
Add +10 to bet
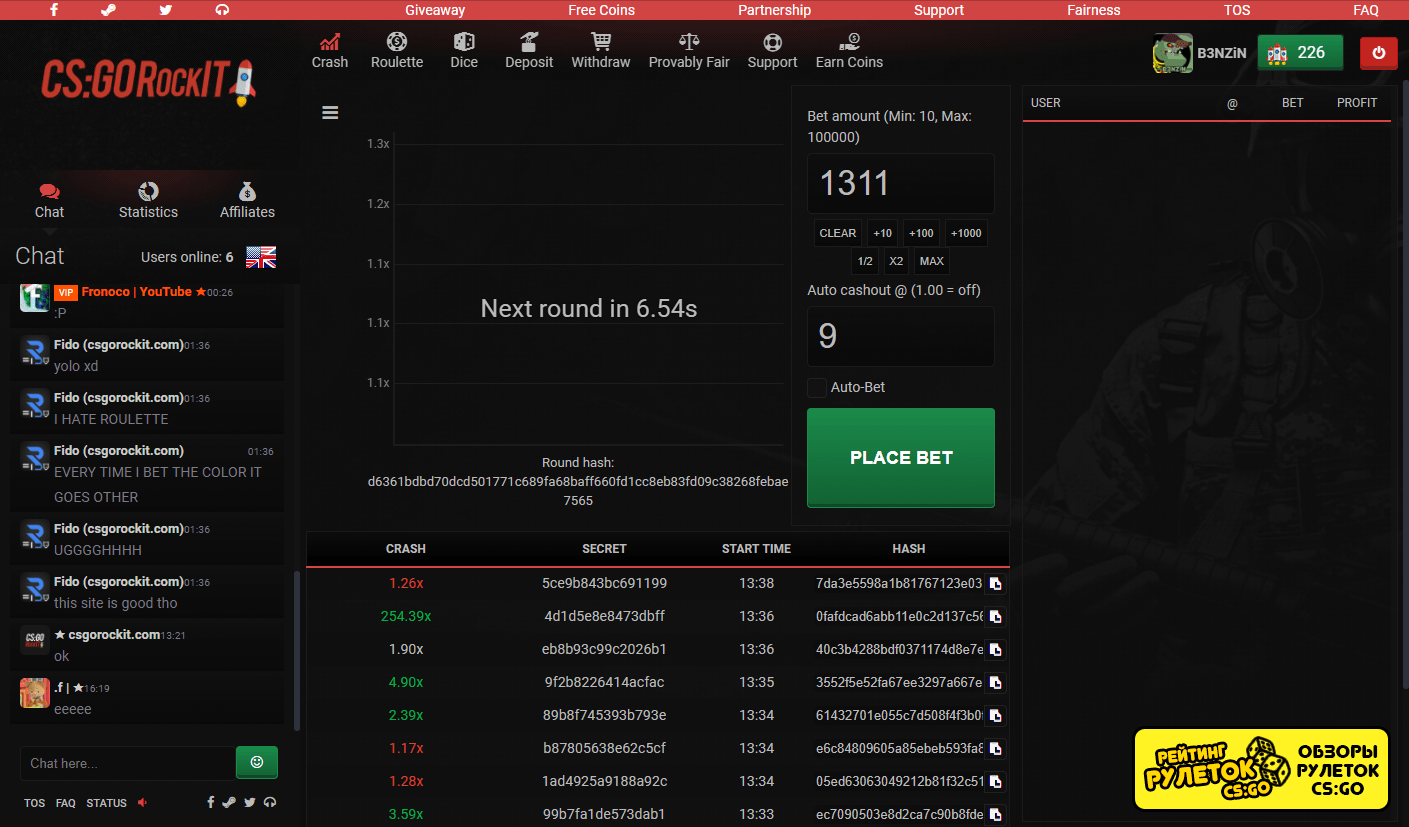point(882,233)
